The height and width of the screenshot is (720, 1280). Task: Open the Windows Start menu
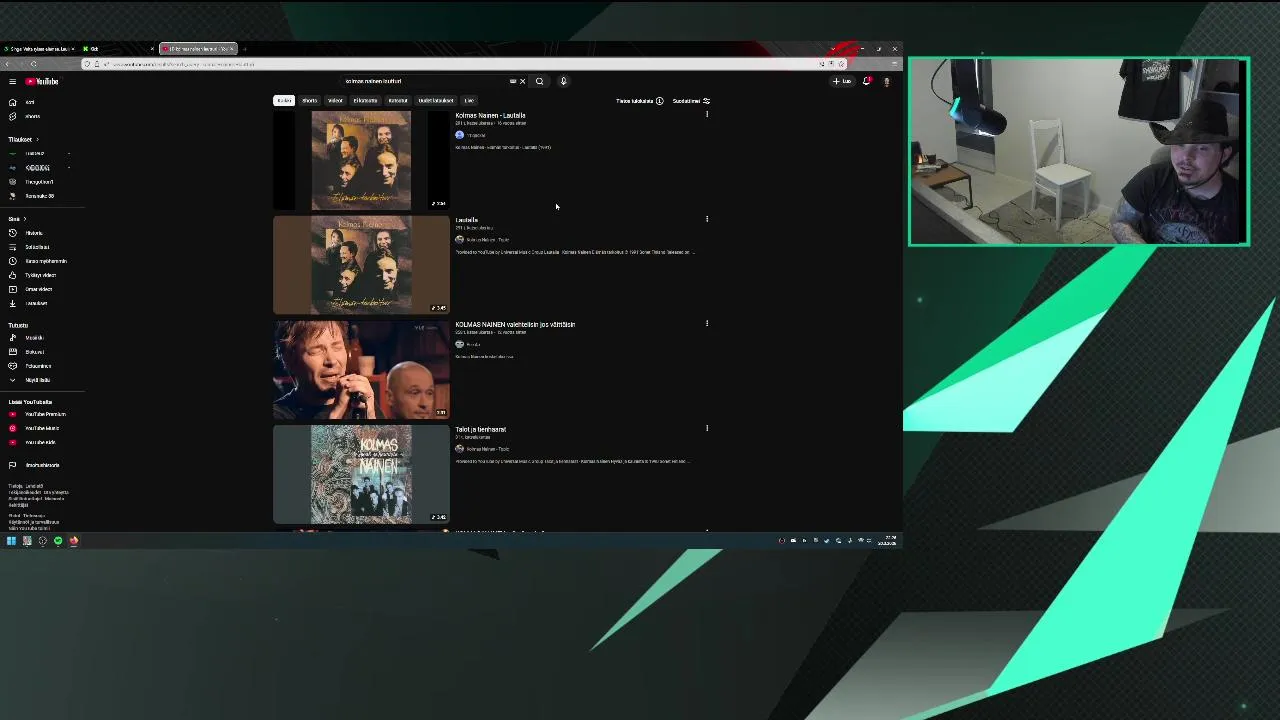[x=11, y=541]
